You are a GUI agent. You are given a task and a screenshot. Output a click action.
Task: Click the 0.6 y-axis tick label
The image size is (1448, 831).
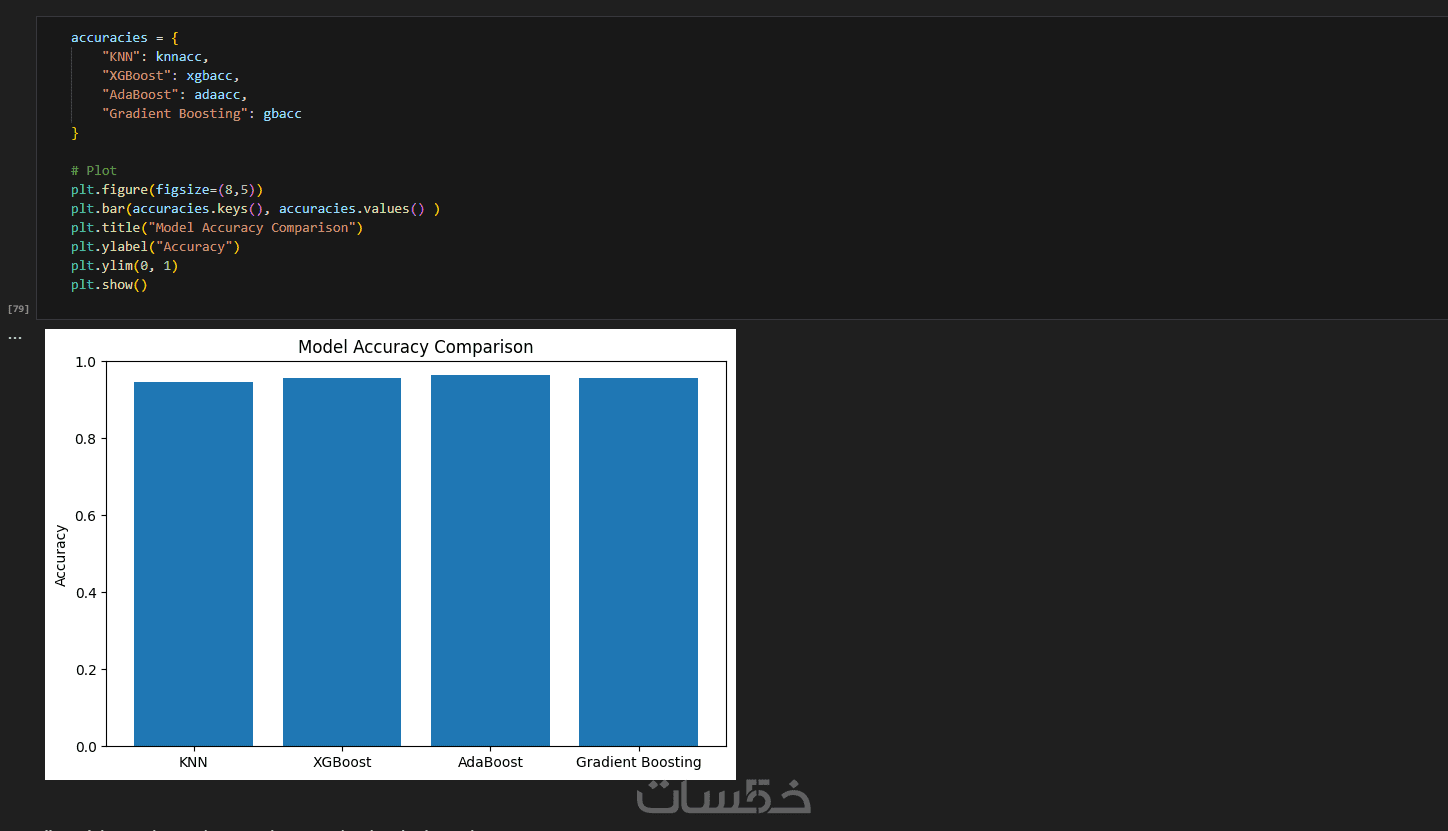pyautogui.click(x=86, y=516)
